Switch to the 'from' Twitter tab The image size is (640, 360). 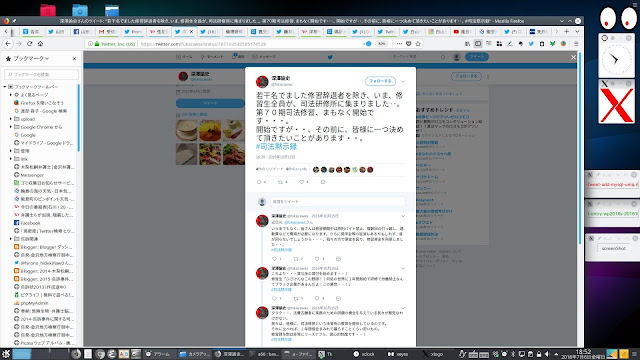pyautogui.click(x=133, y=31)
